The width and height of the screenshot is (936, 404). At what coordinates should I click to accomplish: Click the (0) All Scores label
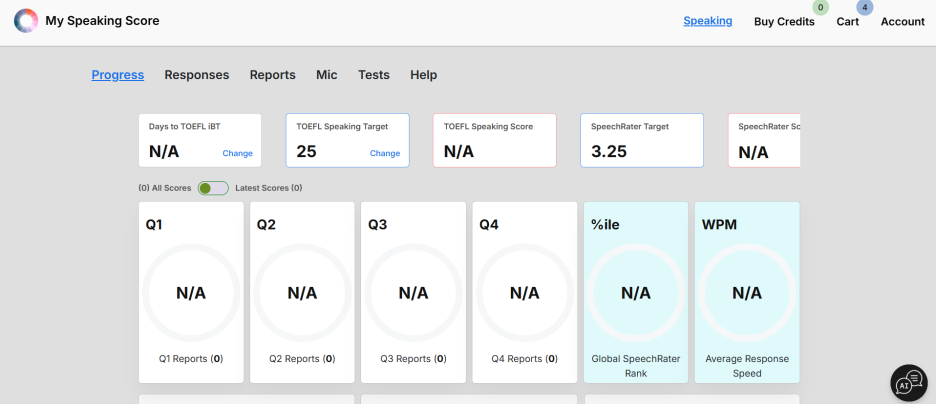165,188
